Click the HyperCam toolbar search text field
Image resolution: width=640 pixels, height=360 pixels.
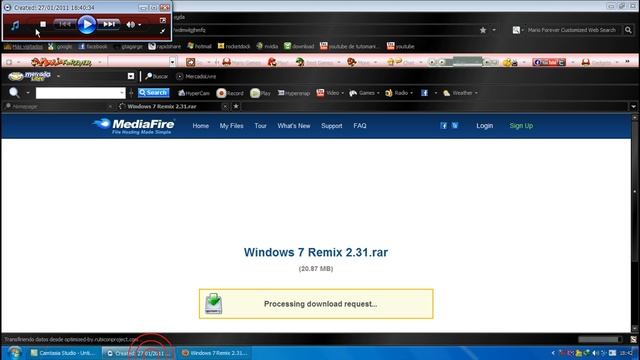pyautogui.click(x=80, y=93)
